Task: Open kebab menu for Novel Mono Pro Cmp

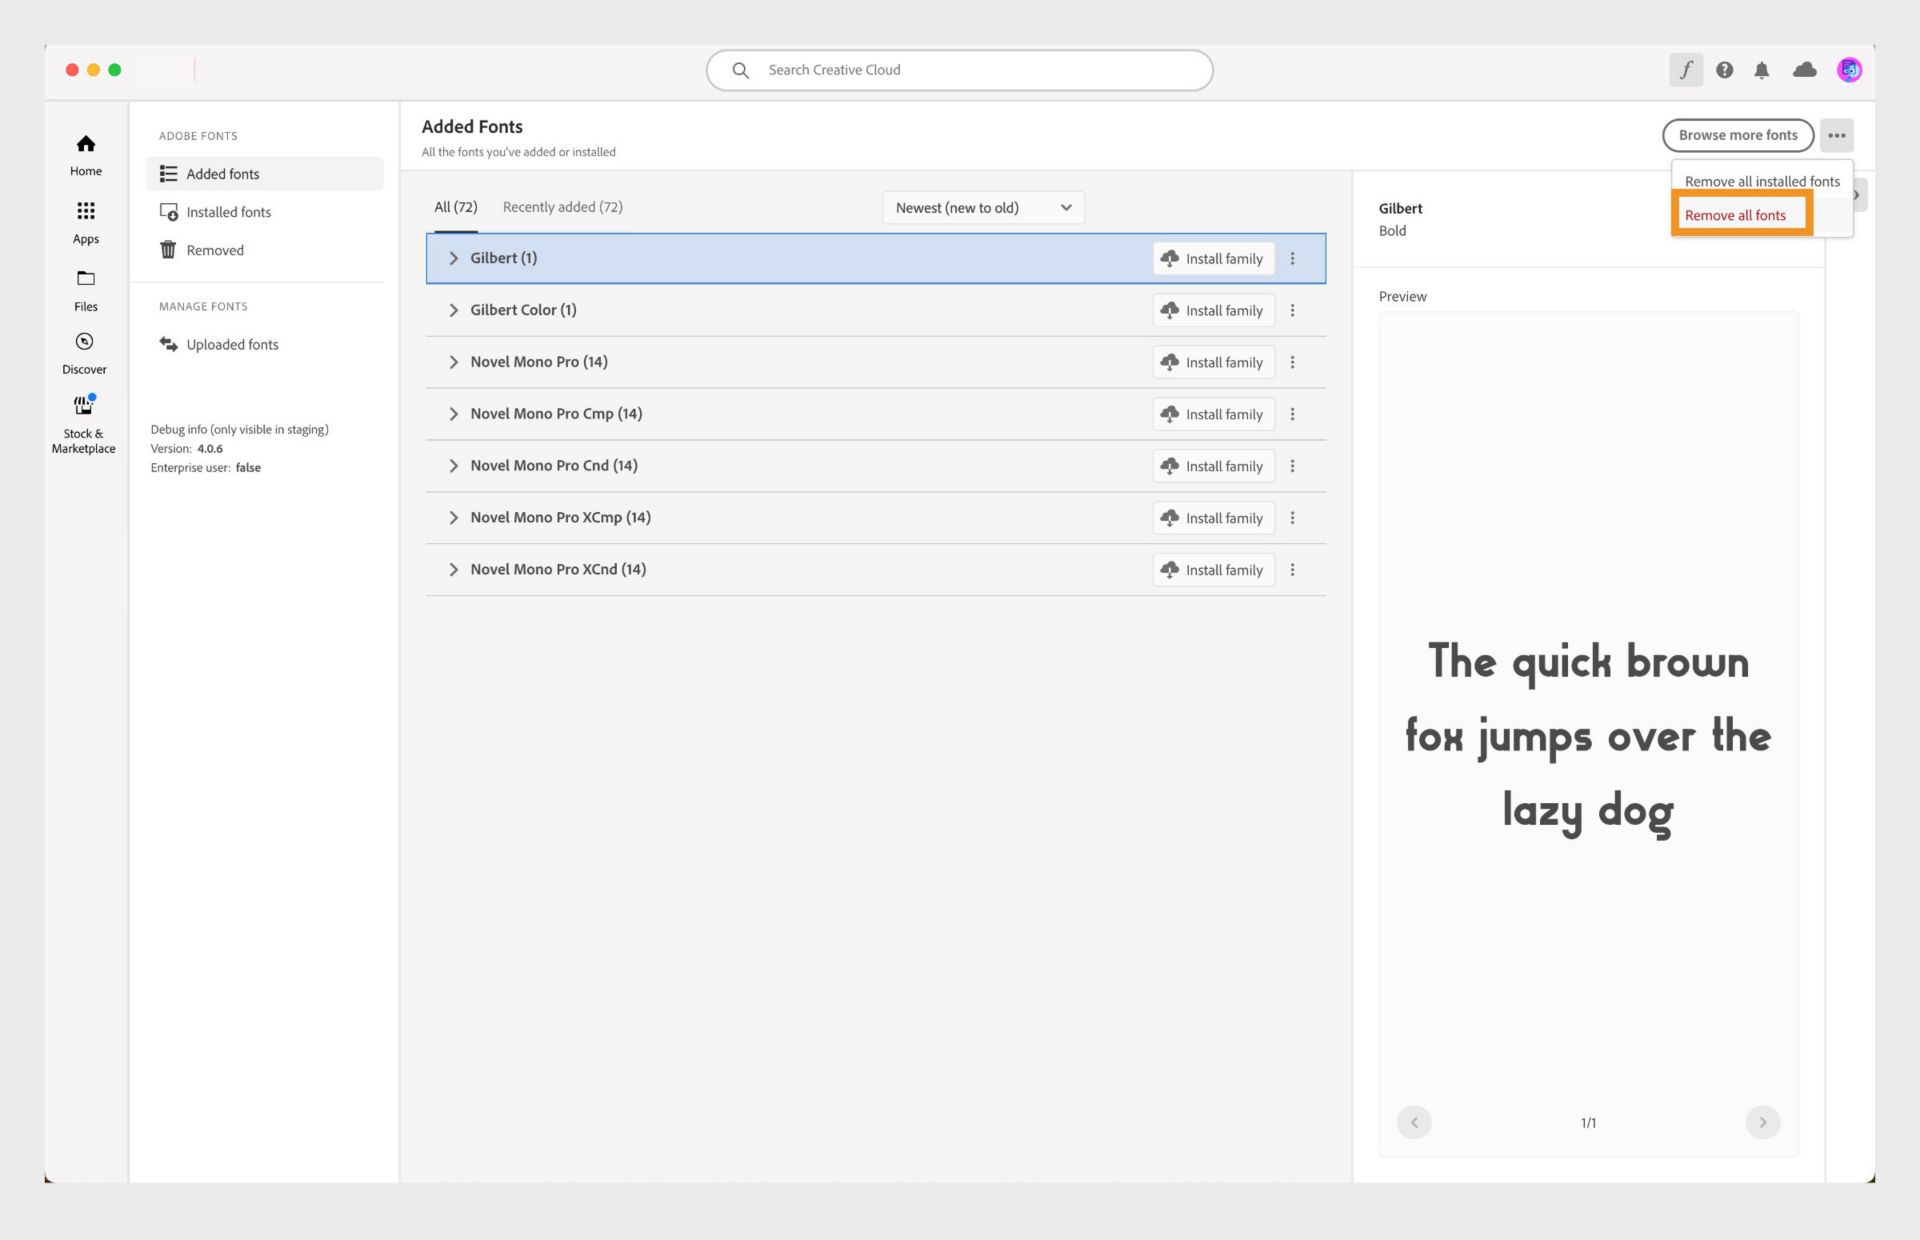Action: [x=1293, y=414]
